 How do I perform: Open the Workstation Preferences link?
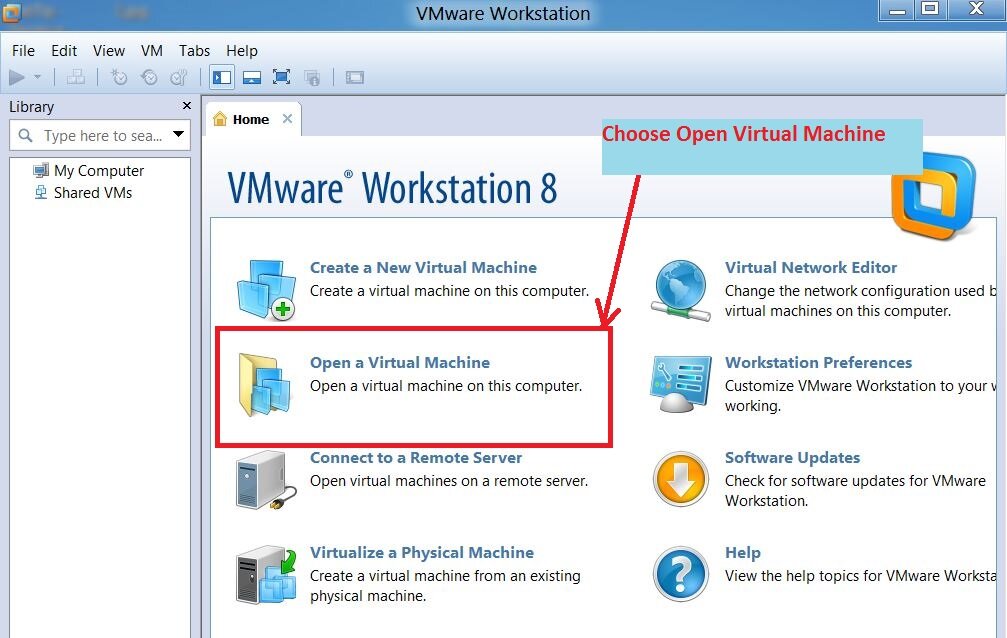(818, 362)
